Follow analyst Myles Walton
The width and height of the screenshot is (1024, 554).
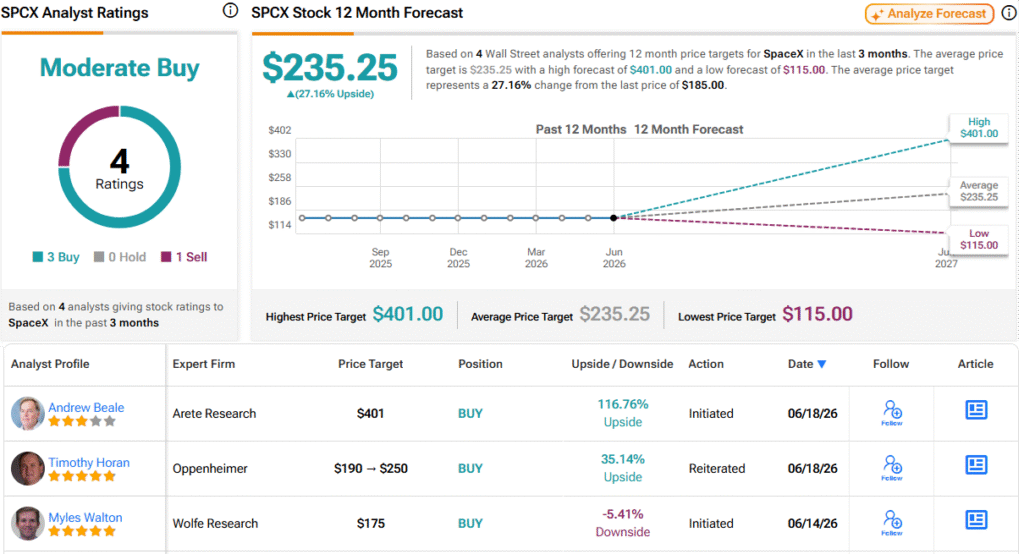pyautogui.click(x=892, y=523)
